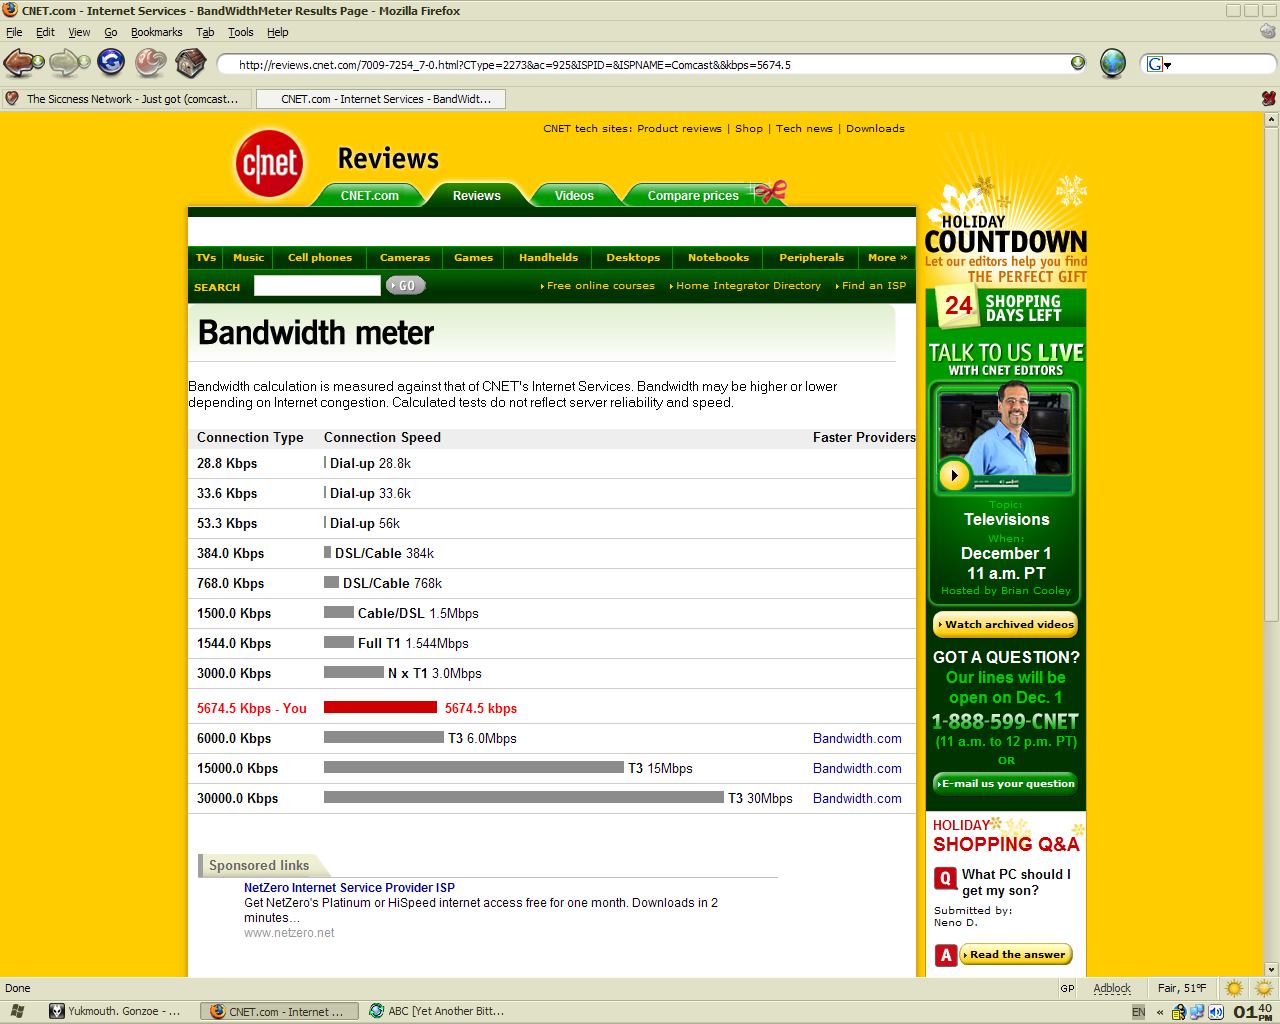Viewport: 1280px width, 1024px height.
Task: Open the File menu
Action: [14, 32]
